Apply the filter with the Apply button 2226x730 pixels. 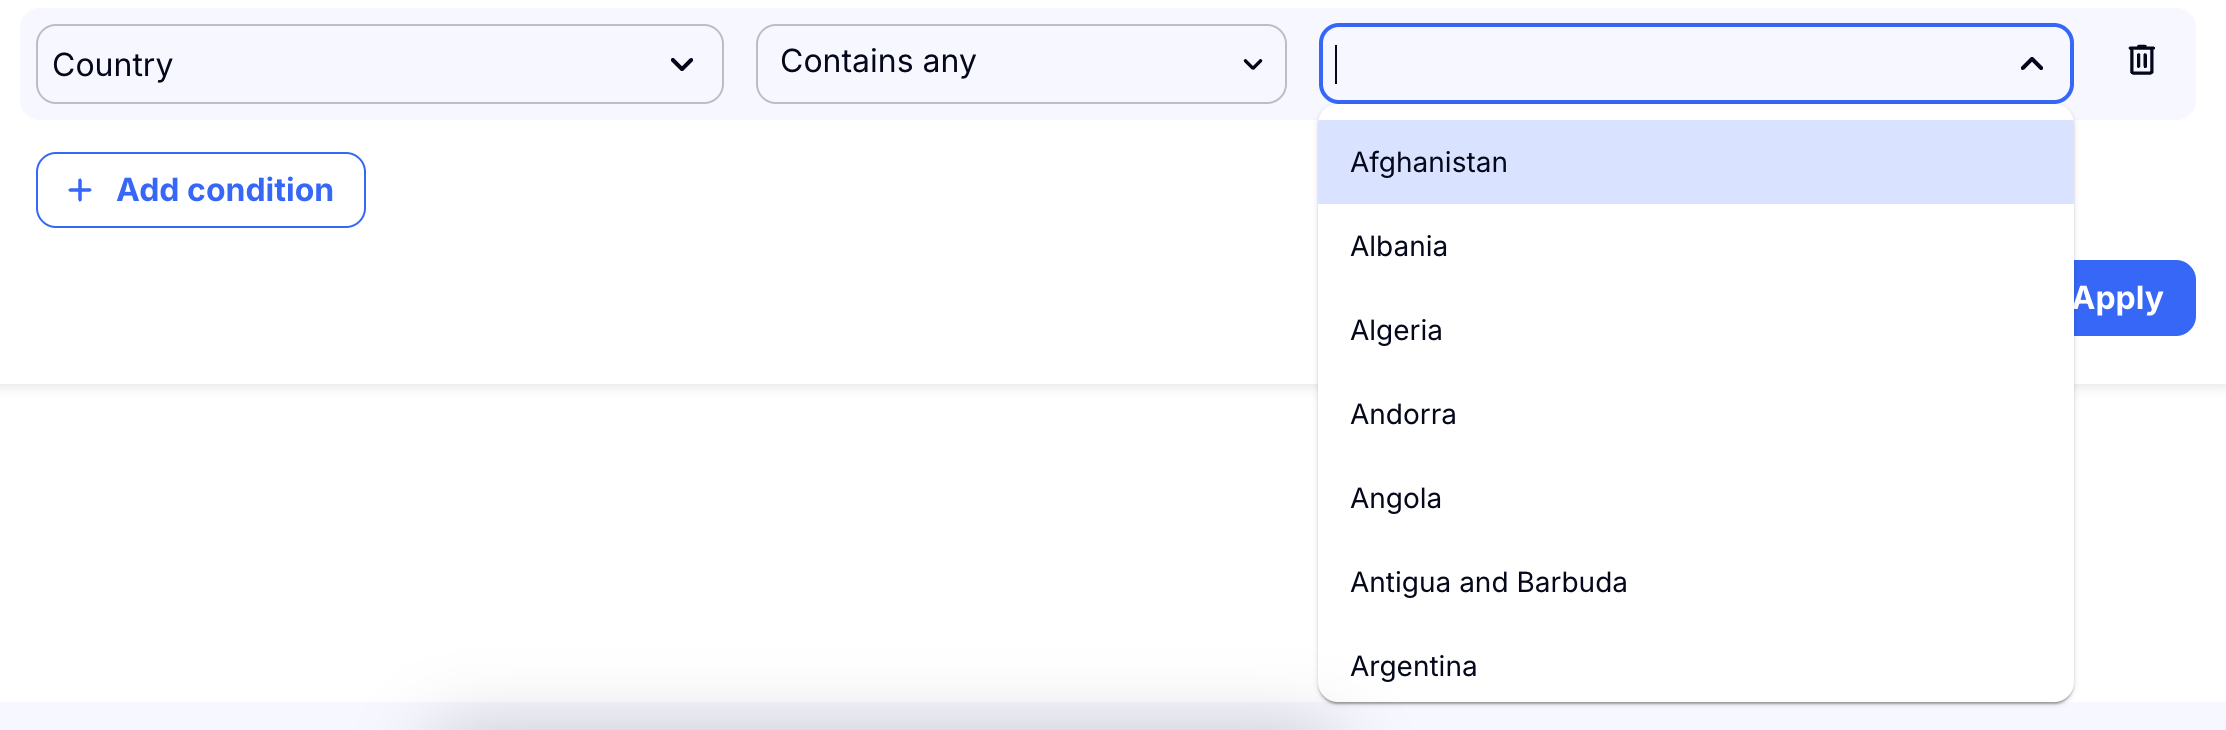[x=2130, y=298]
